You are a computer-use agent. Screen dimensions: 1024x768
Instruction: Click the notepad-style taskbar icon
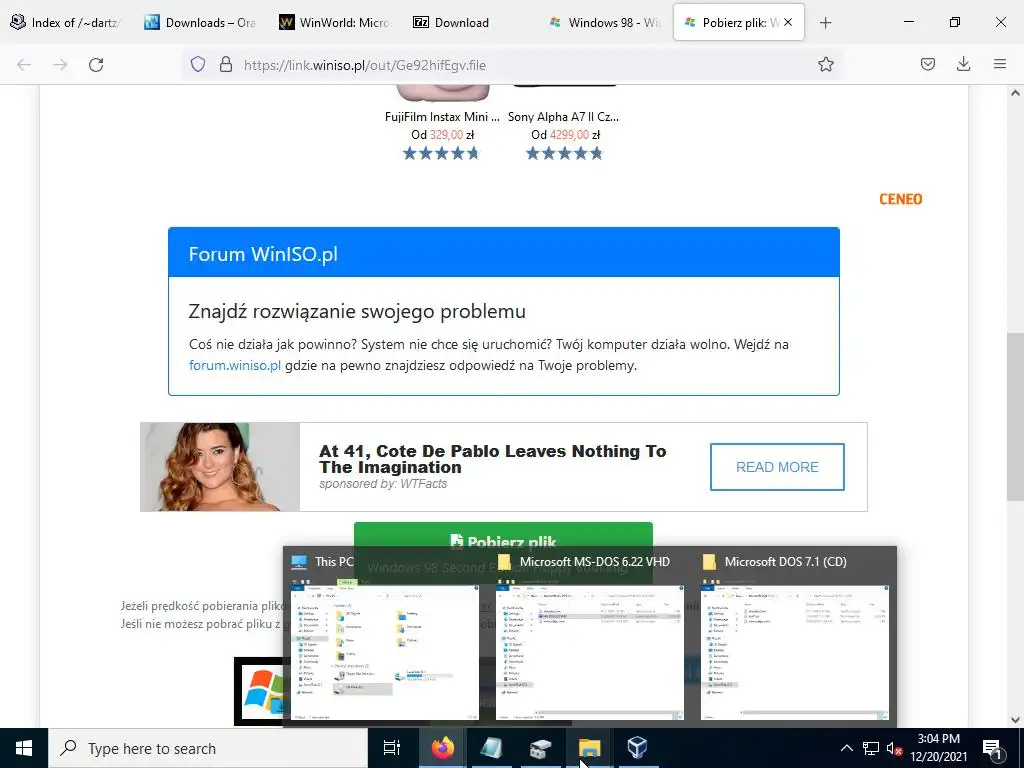(x=491, y=748)
